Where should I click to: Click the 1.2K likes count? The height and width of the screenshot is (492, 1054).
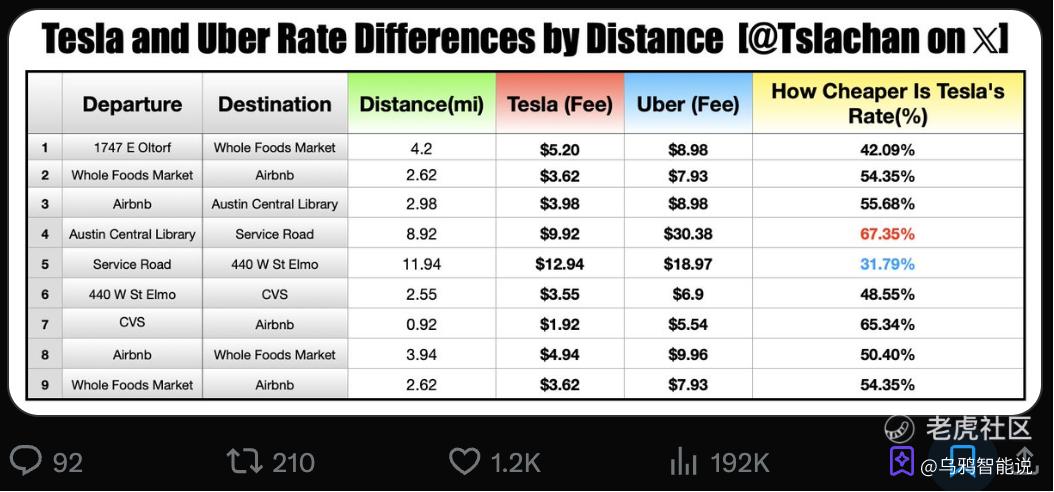(515, 462)
